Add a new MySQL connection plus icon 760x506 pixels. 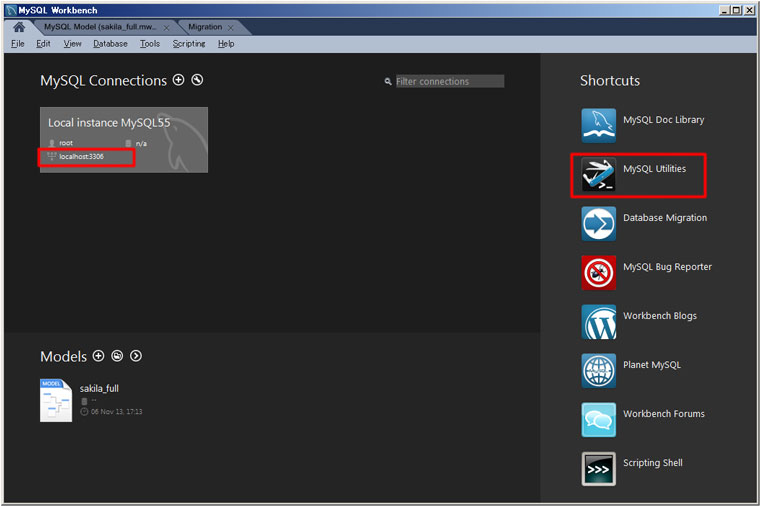point(178,79)
